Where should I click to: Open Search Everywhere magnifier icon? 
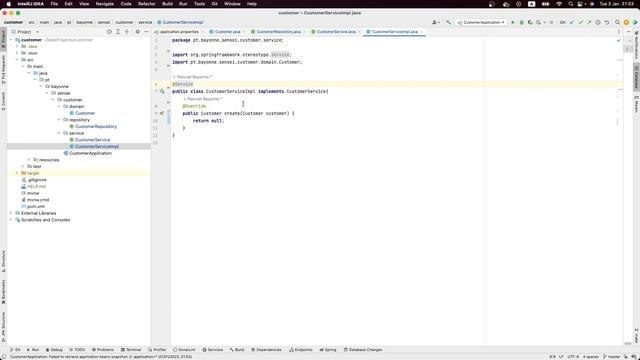click(618, 22)
